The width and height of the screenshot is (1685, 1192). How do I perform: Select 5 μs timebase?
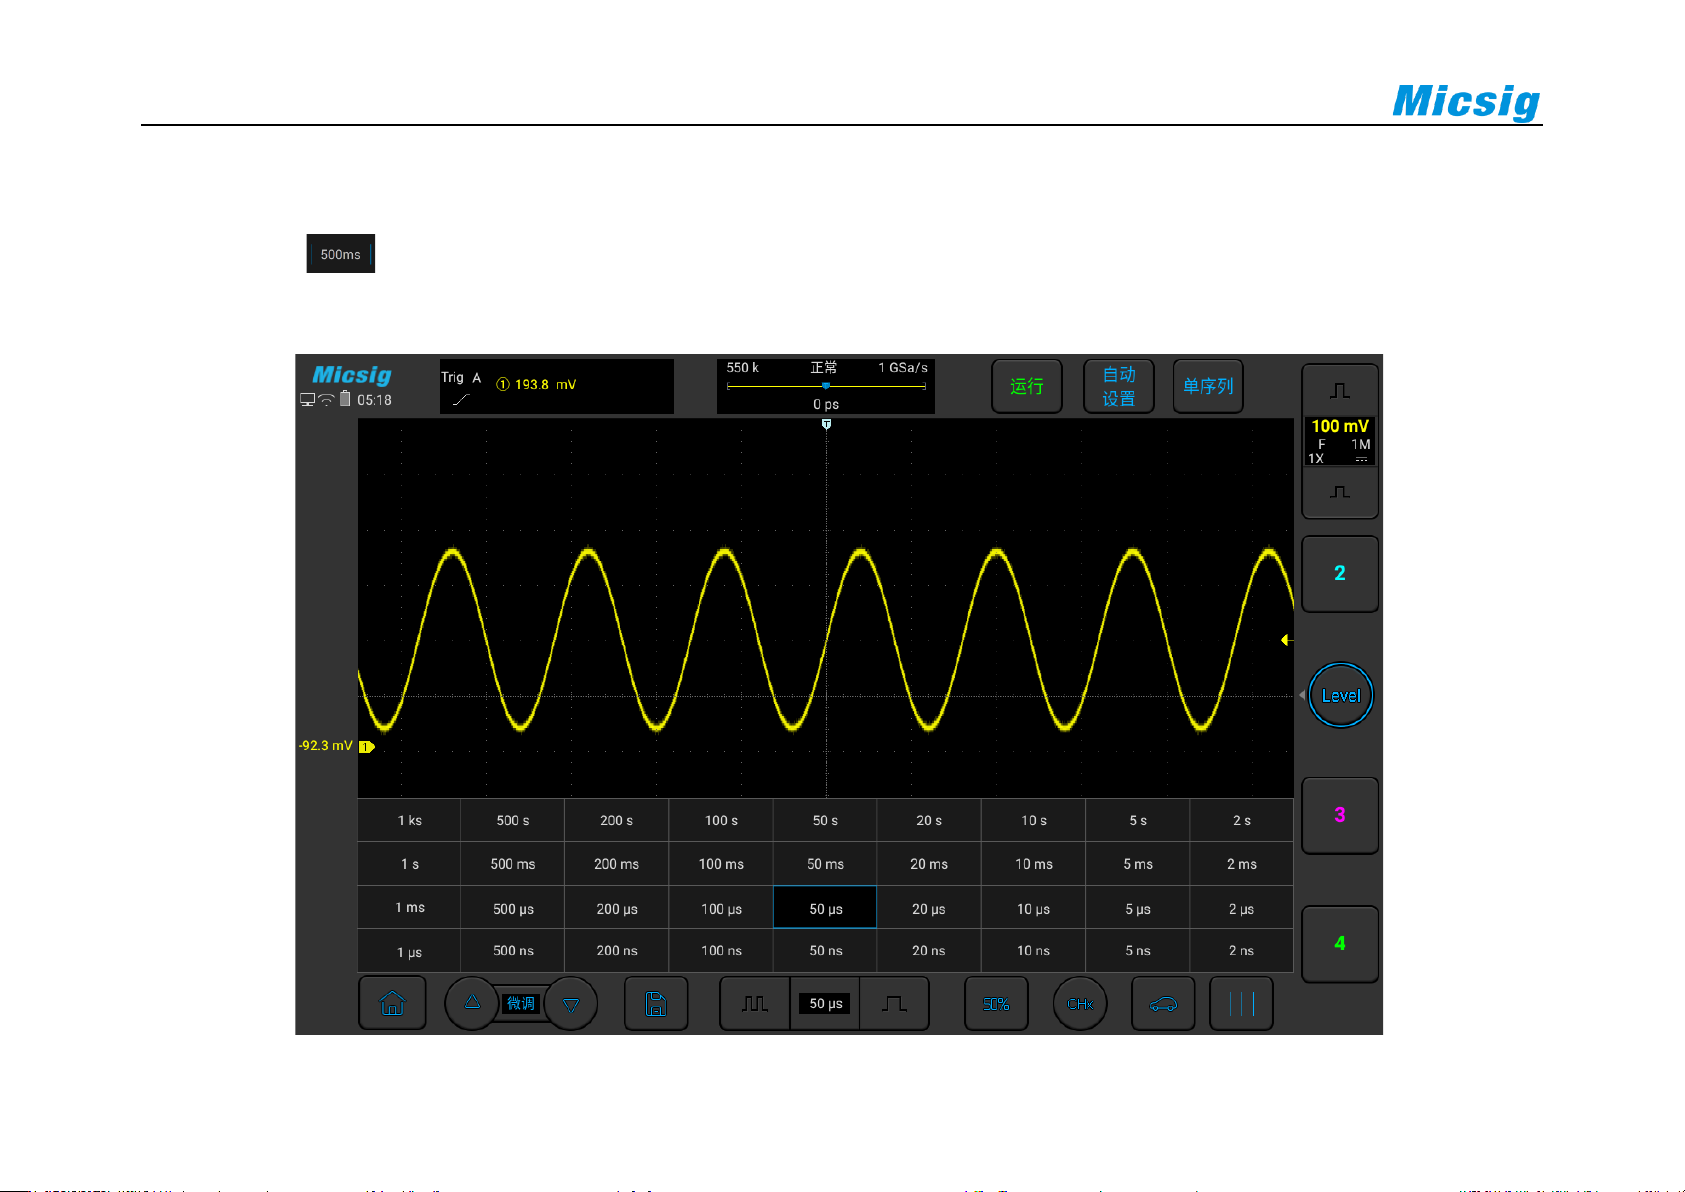coord(1137,908)
